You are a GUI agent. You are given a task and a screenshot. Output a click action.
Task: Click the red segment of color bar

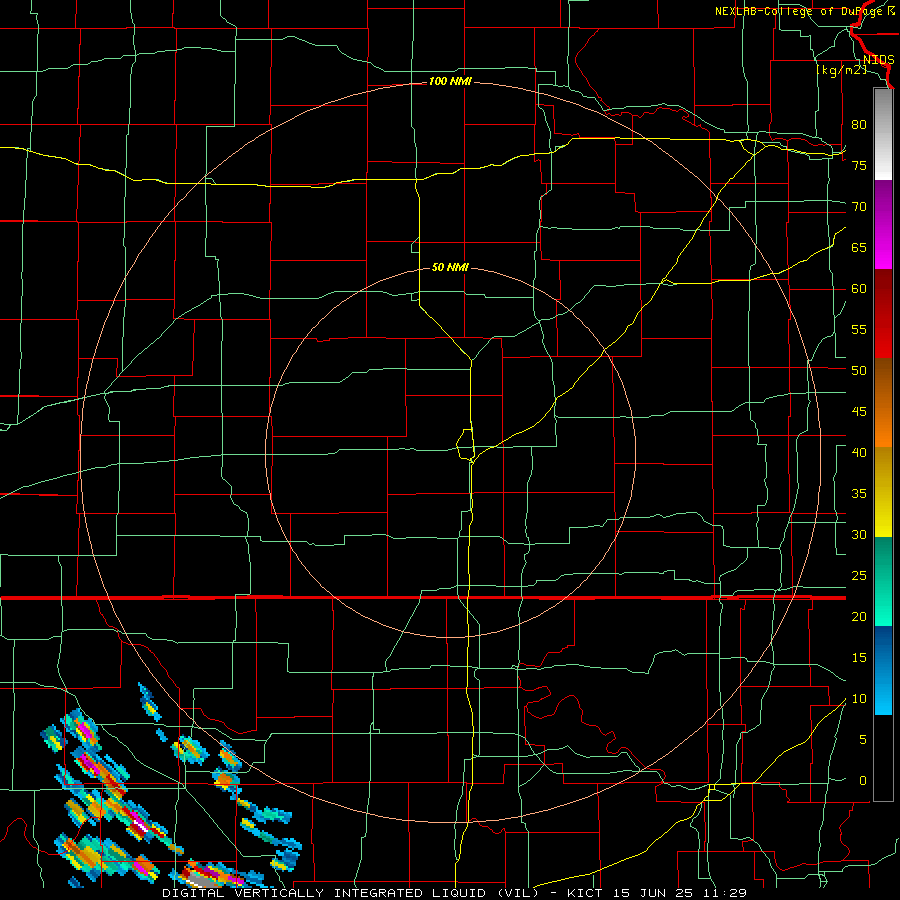pyautogui.click(x=883, y=313)
